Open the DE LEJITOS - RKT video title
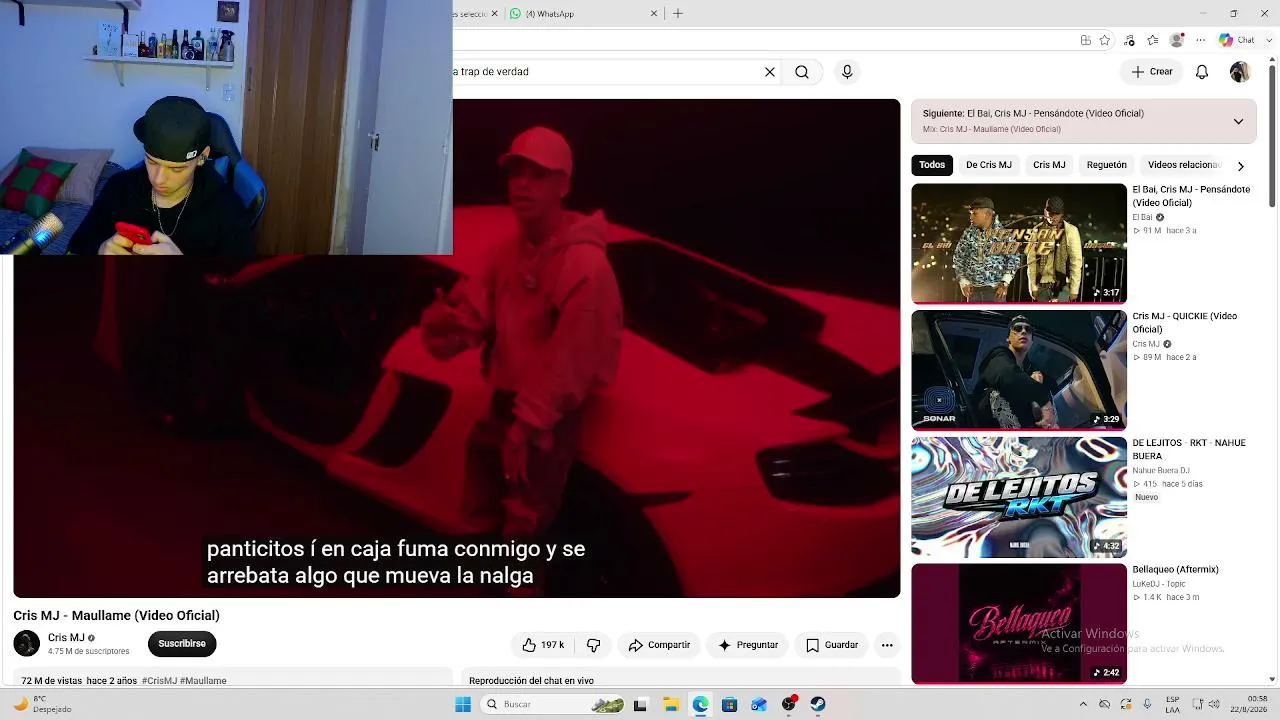 click(1189, 449)
